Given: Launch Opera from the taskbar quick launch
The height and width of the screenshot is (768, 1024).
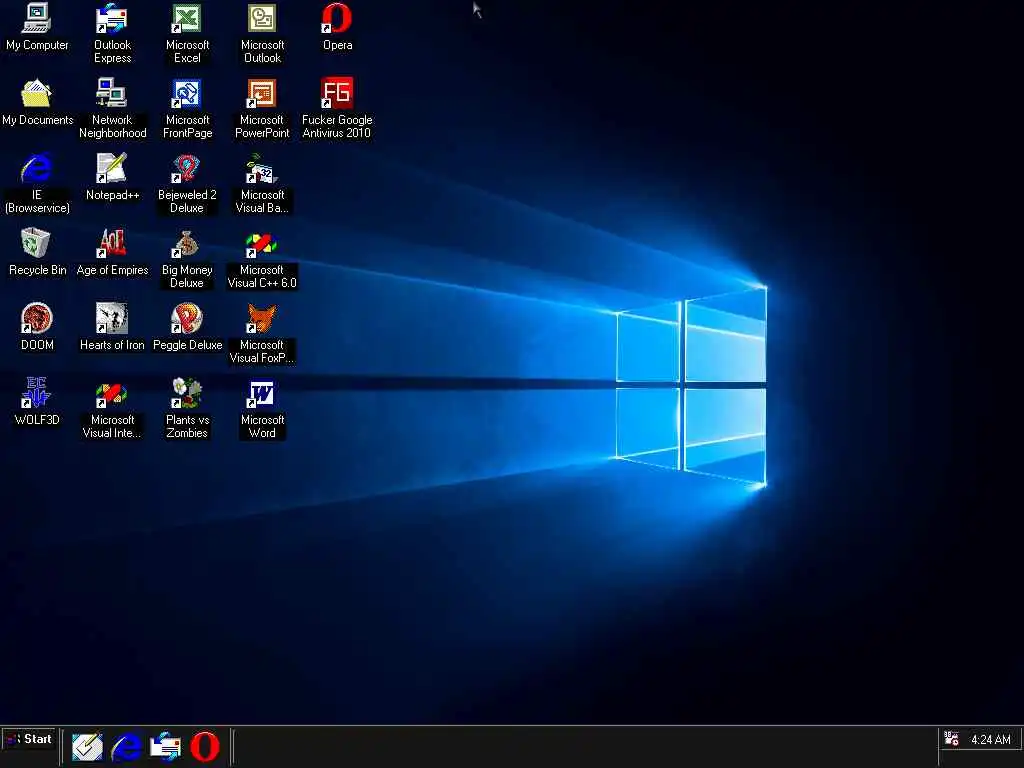Looking at the screenshot, I should [x=204, y=746].
